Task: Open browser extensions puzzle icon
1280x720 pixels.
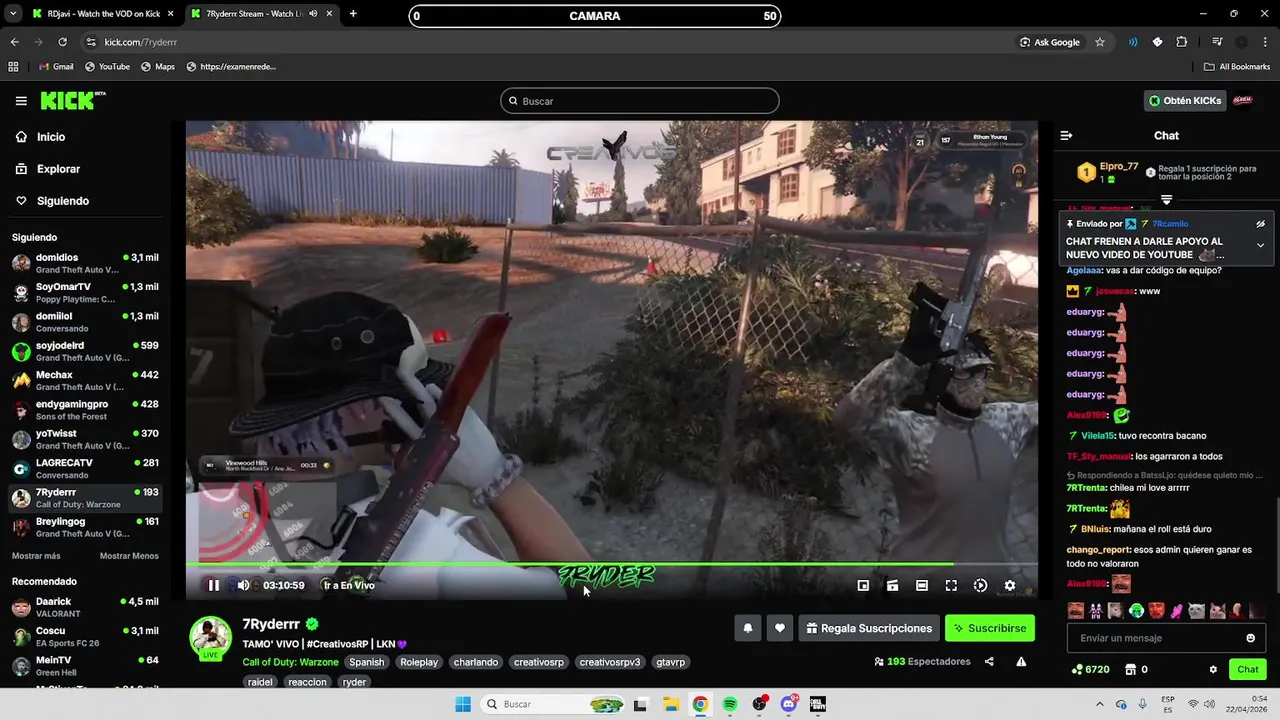Action: click(1182, 42)
